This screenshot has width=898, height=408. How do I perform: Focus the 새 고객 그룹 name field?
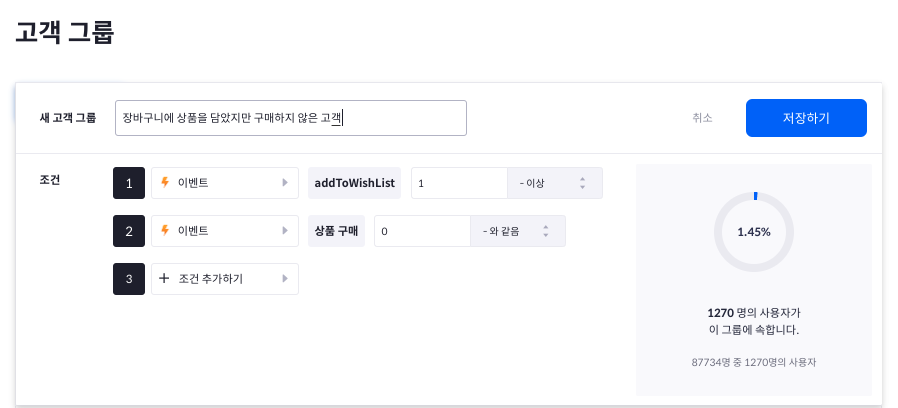click(x=290, y=118)
